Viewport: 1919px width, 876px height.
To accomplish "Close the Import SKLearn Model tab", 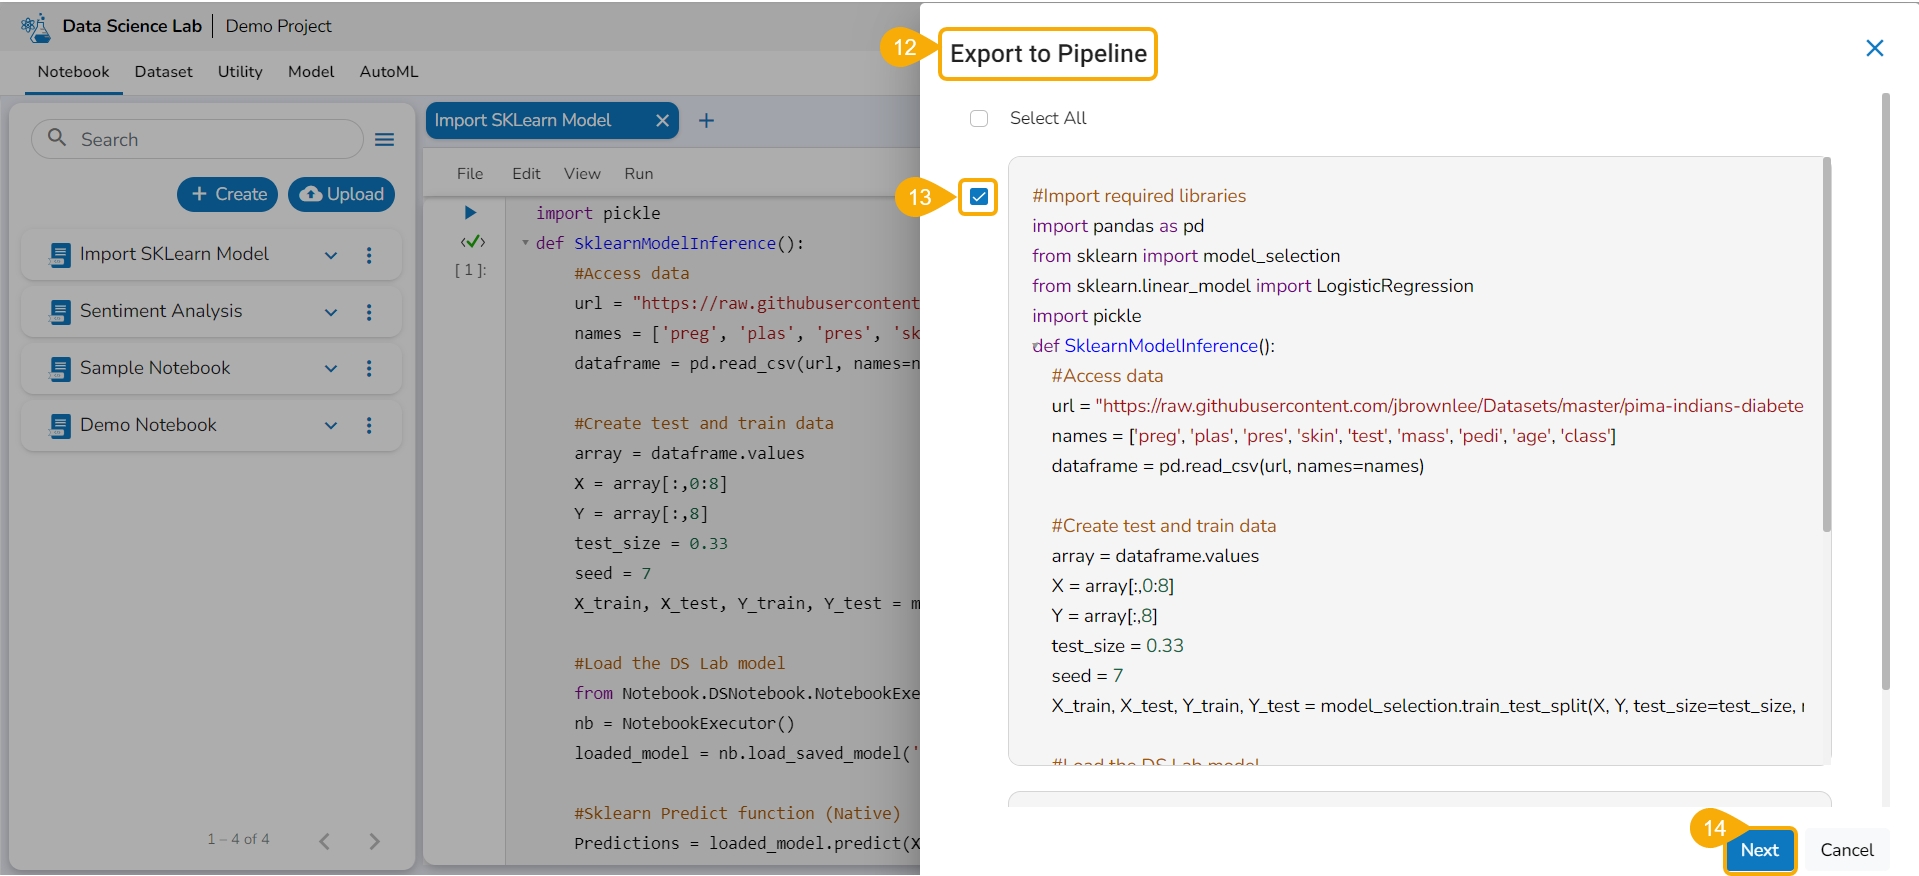I will (662, 121).
